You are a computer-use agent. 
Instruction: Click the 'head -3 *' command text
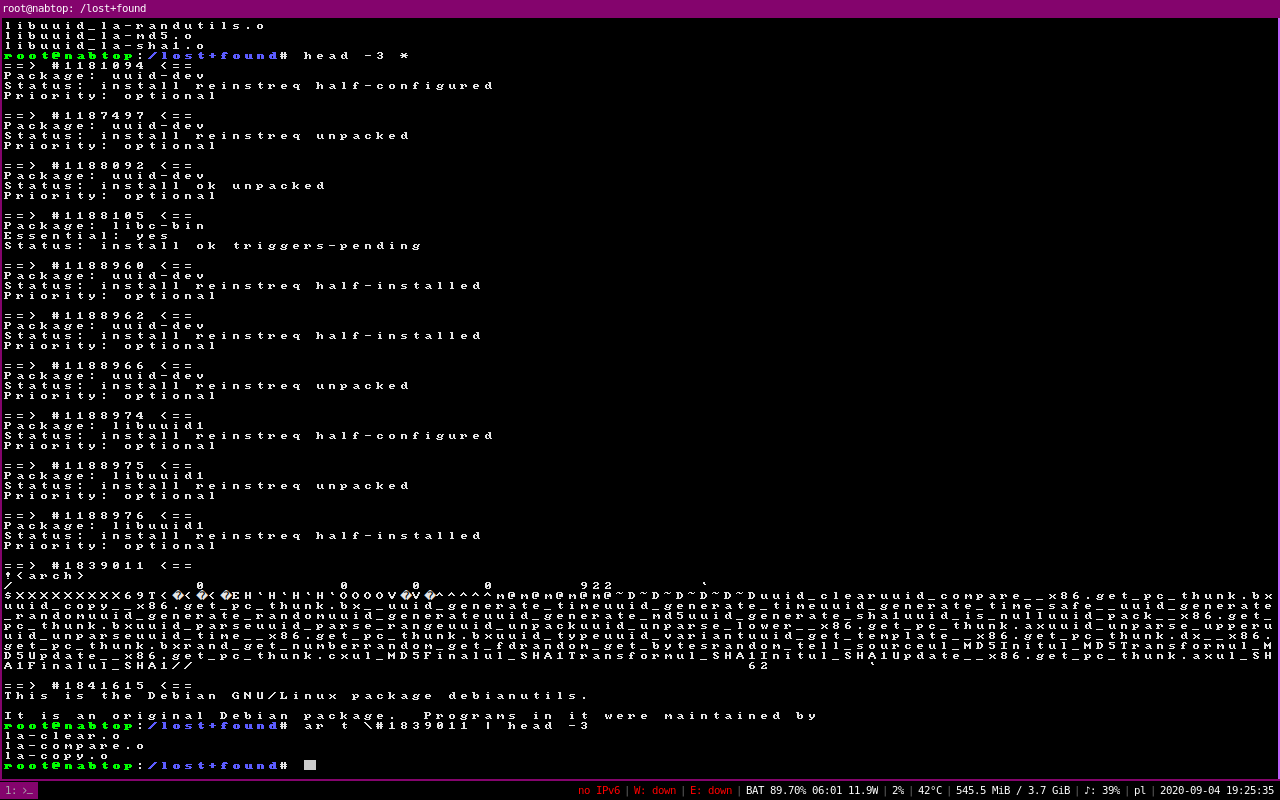(x=356, y=55)
